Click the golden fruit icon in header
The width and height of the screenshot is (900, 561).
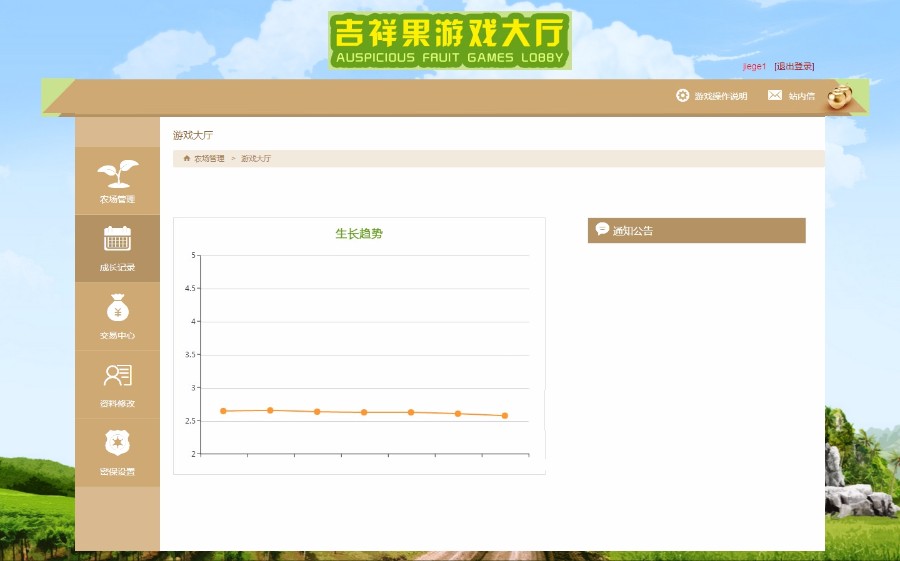pyautogui.click(x=840, y=96)
